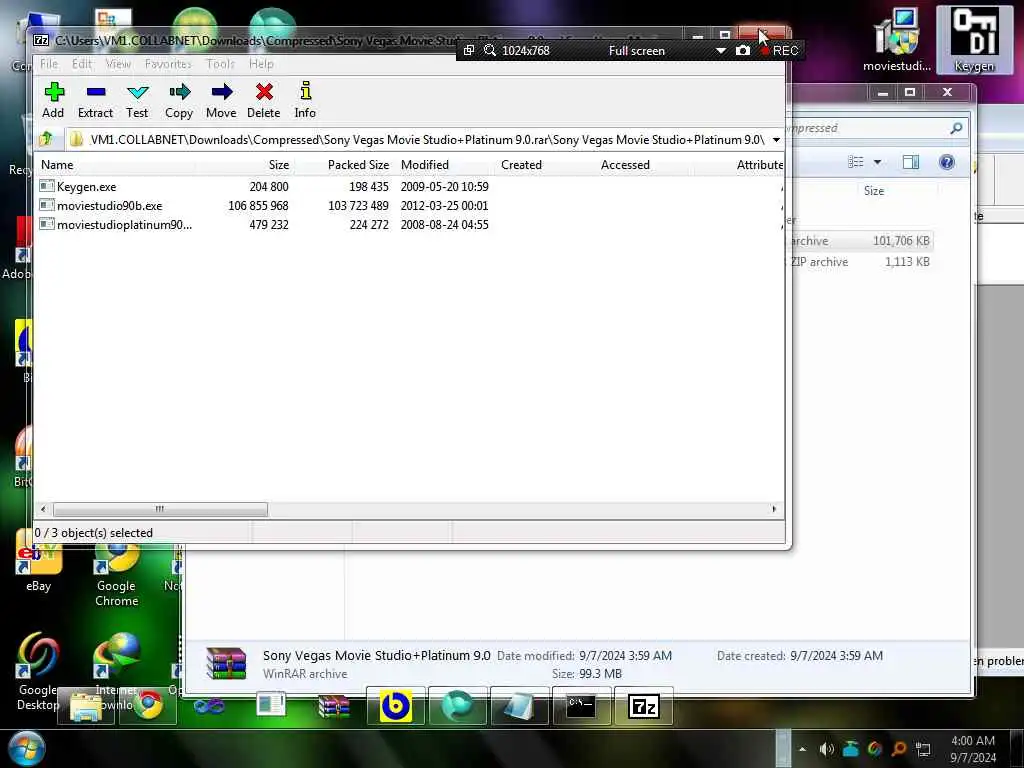
Task: Click the Windows Start orb
Action: click(26, 748)
